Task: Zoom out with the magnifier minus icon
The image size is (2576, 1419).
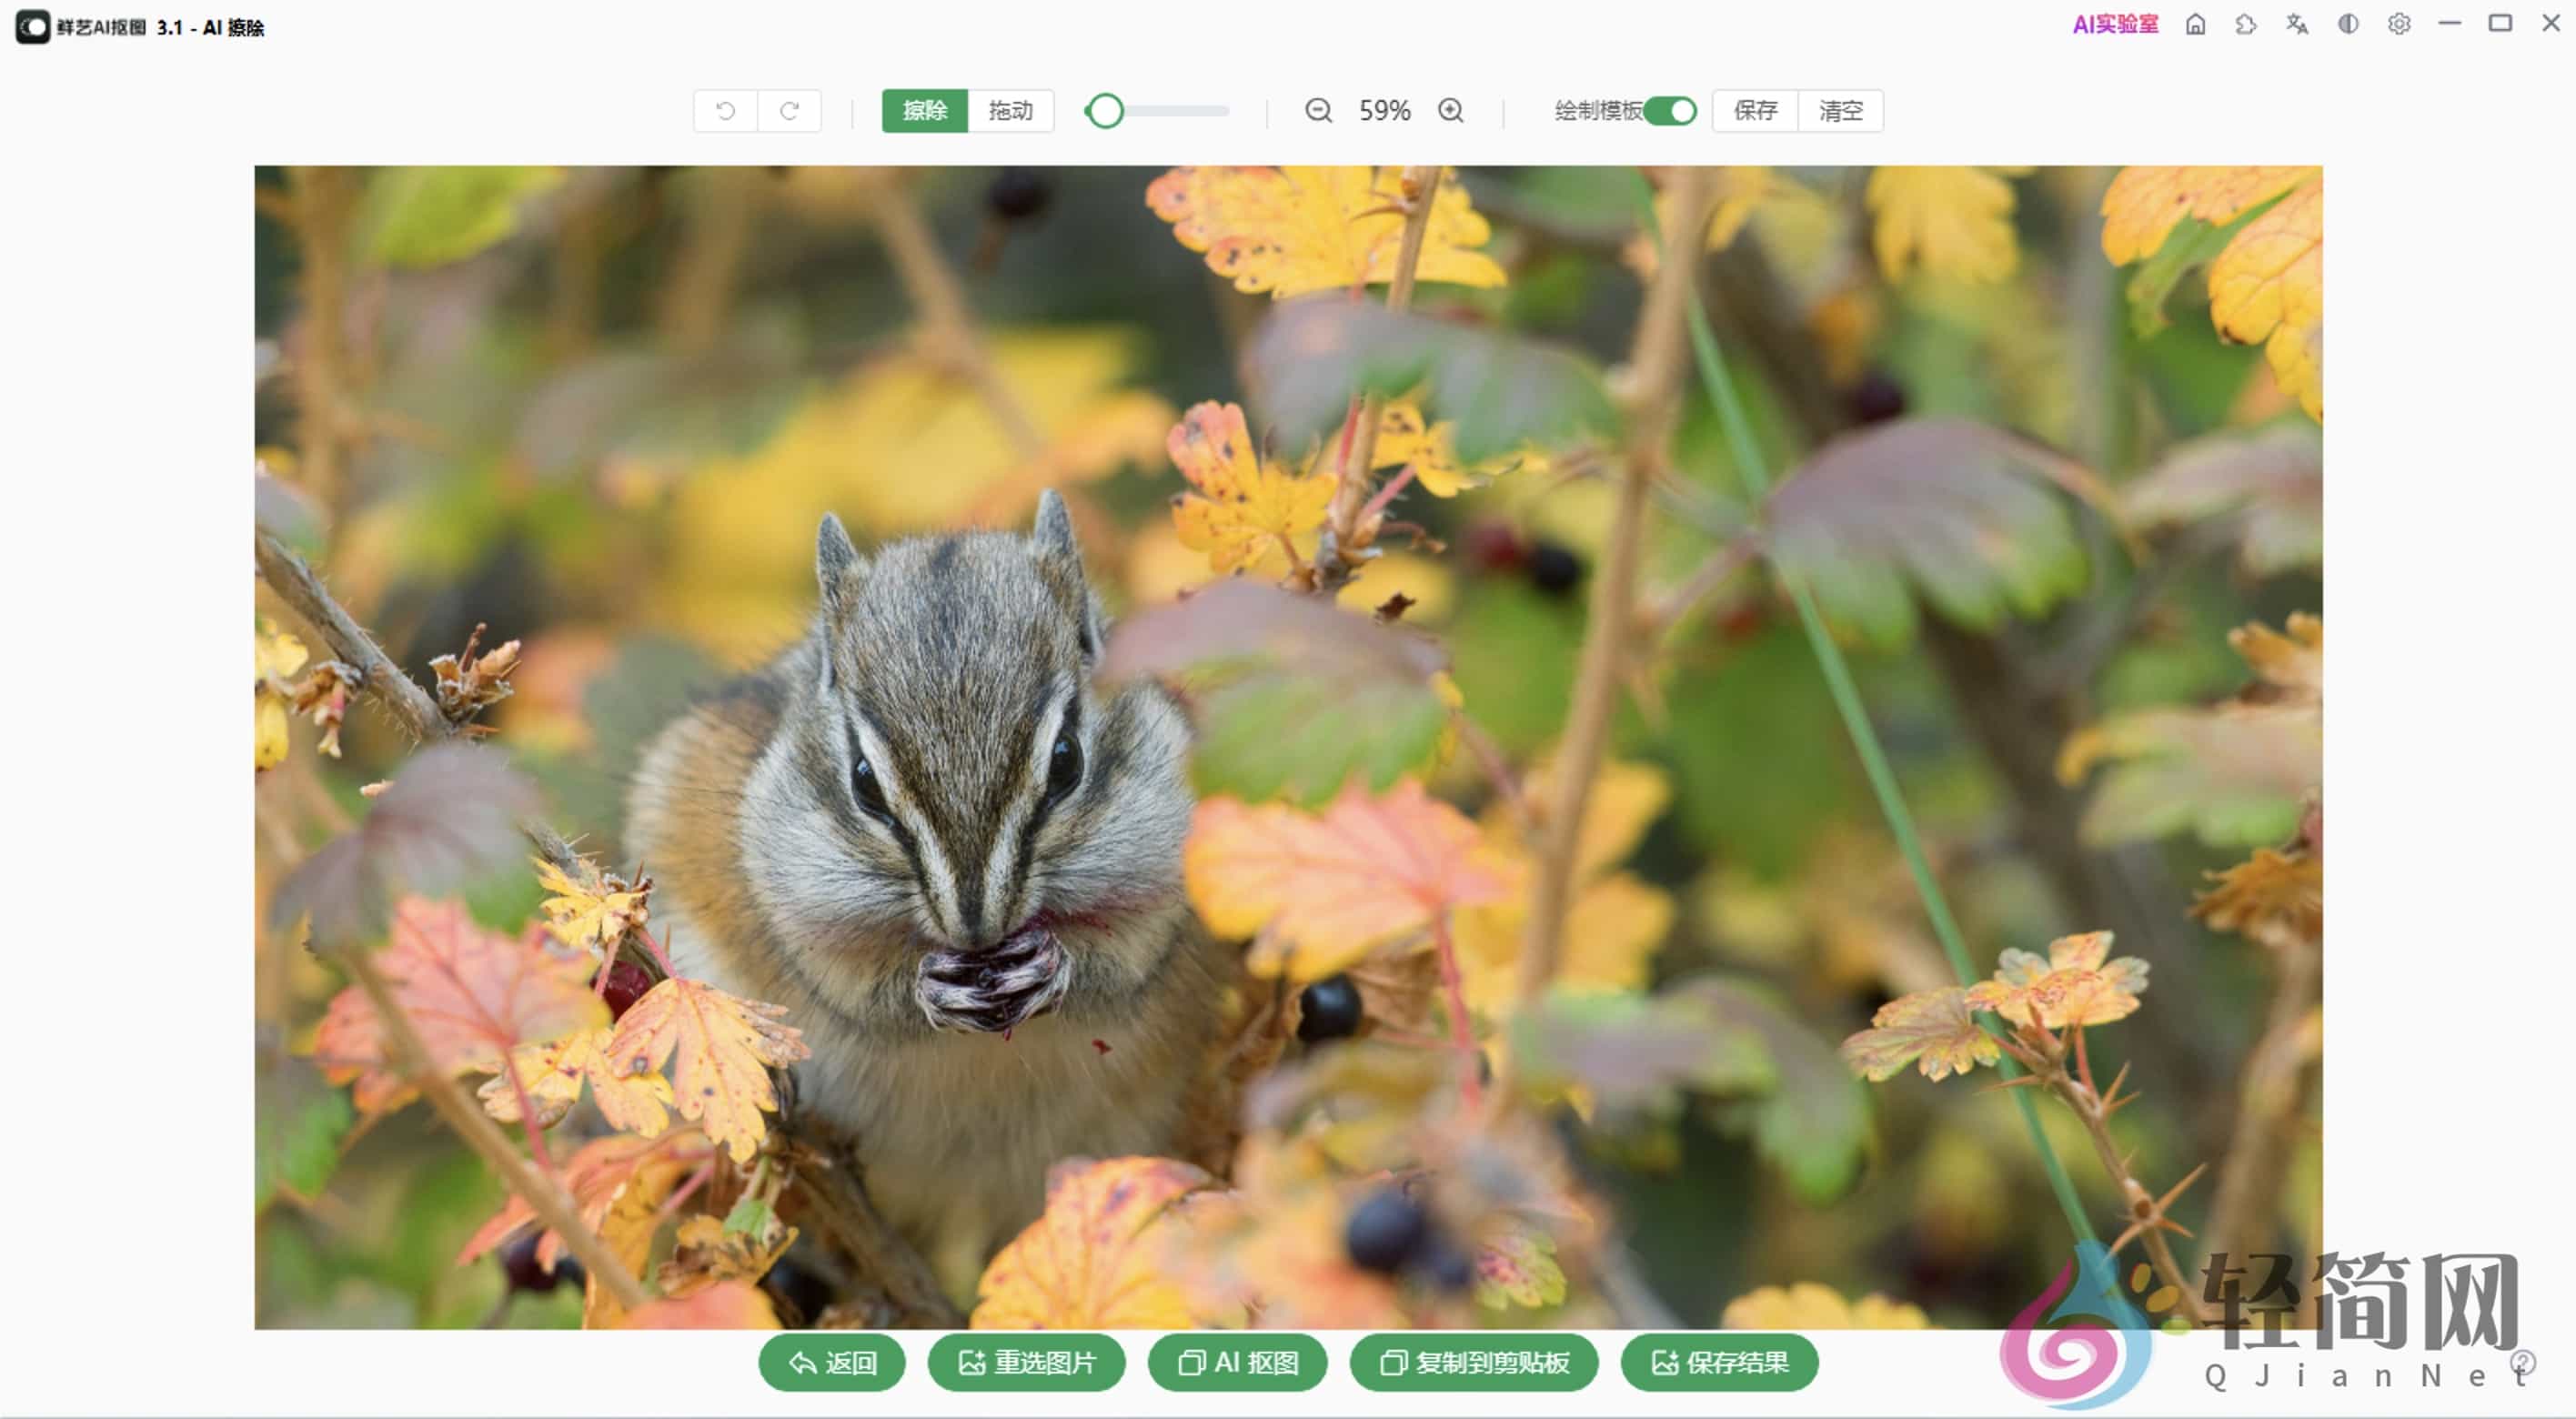Action: (x=1318, y=111)
